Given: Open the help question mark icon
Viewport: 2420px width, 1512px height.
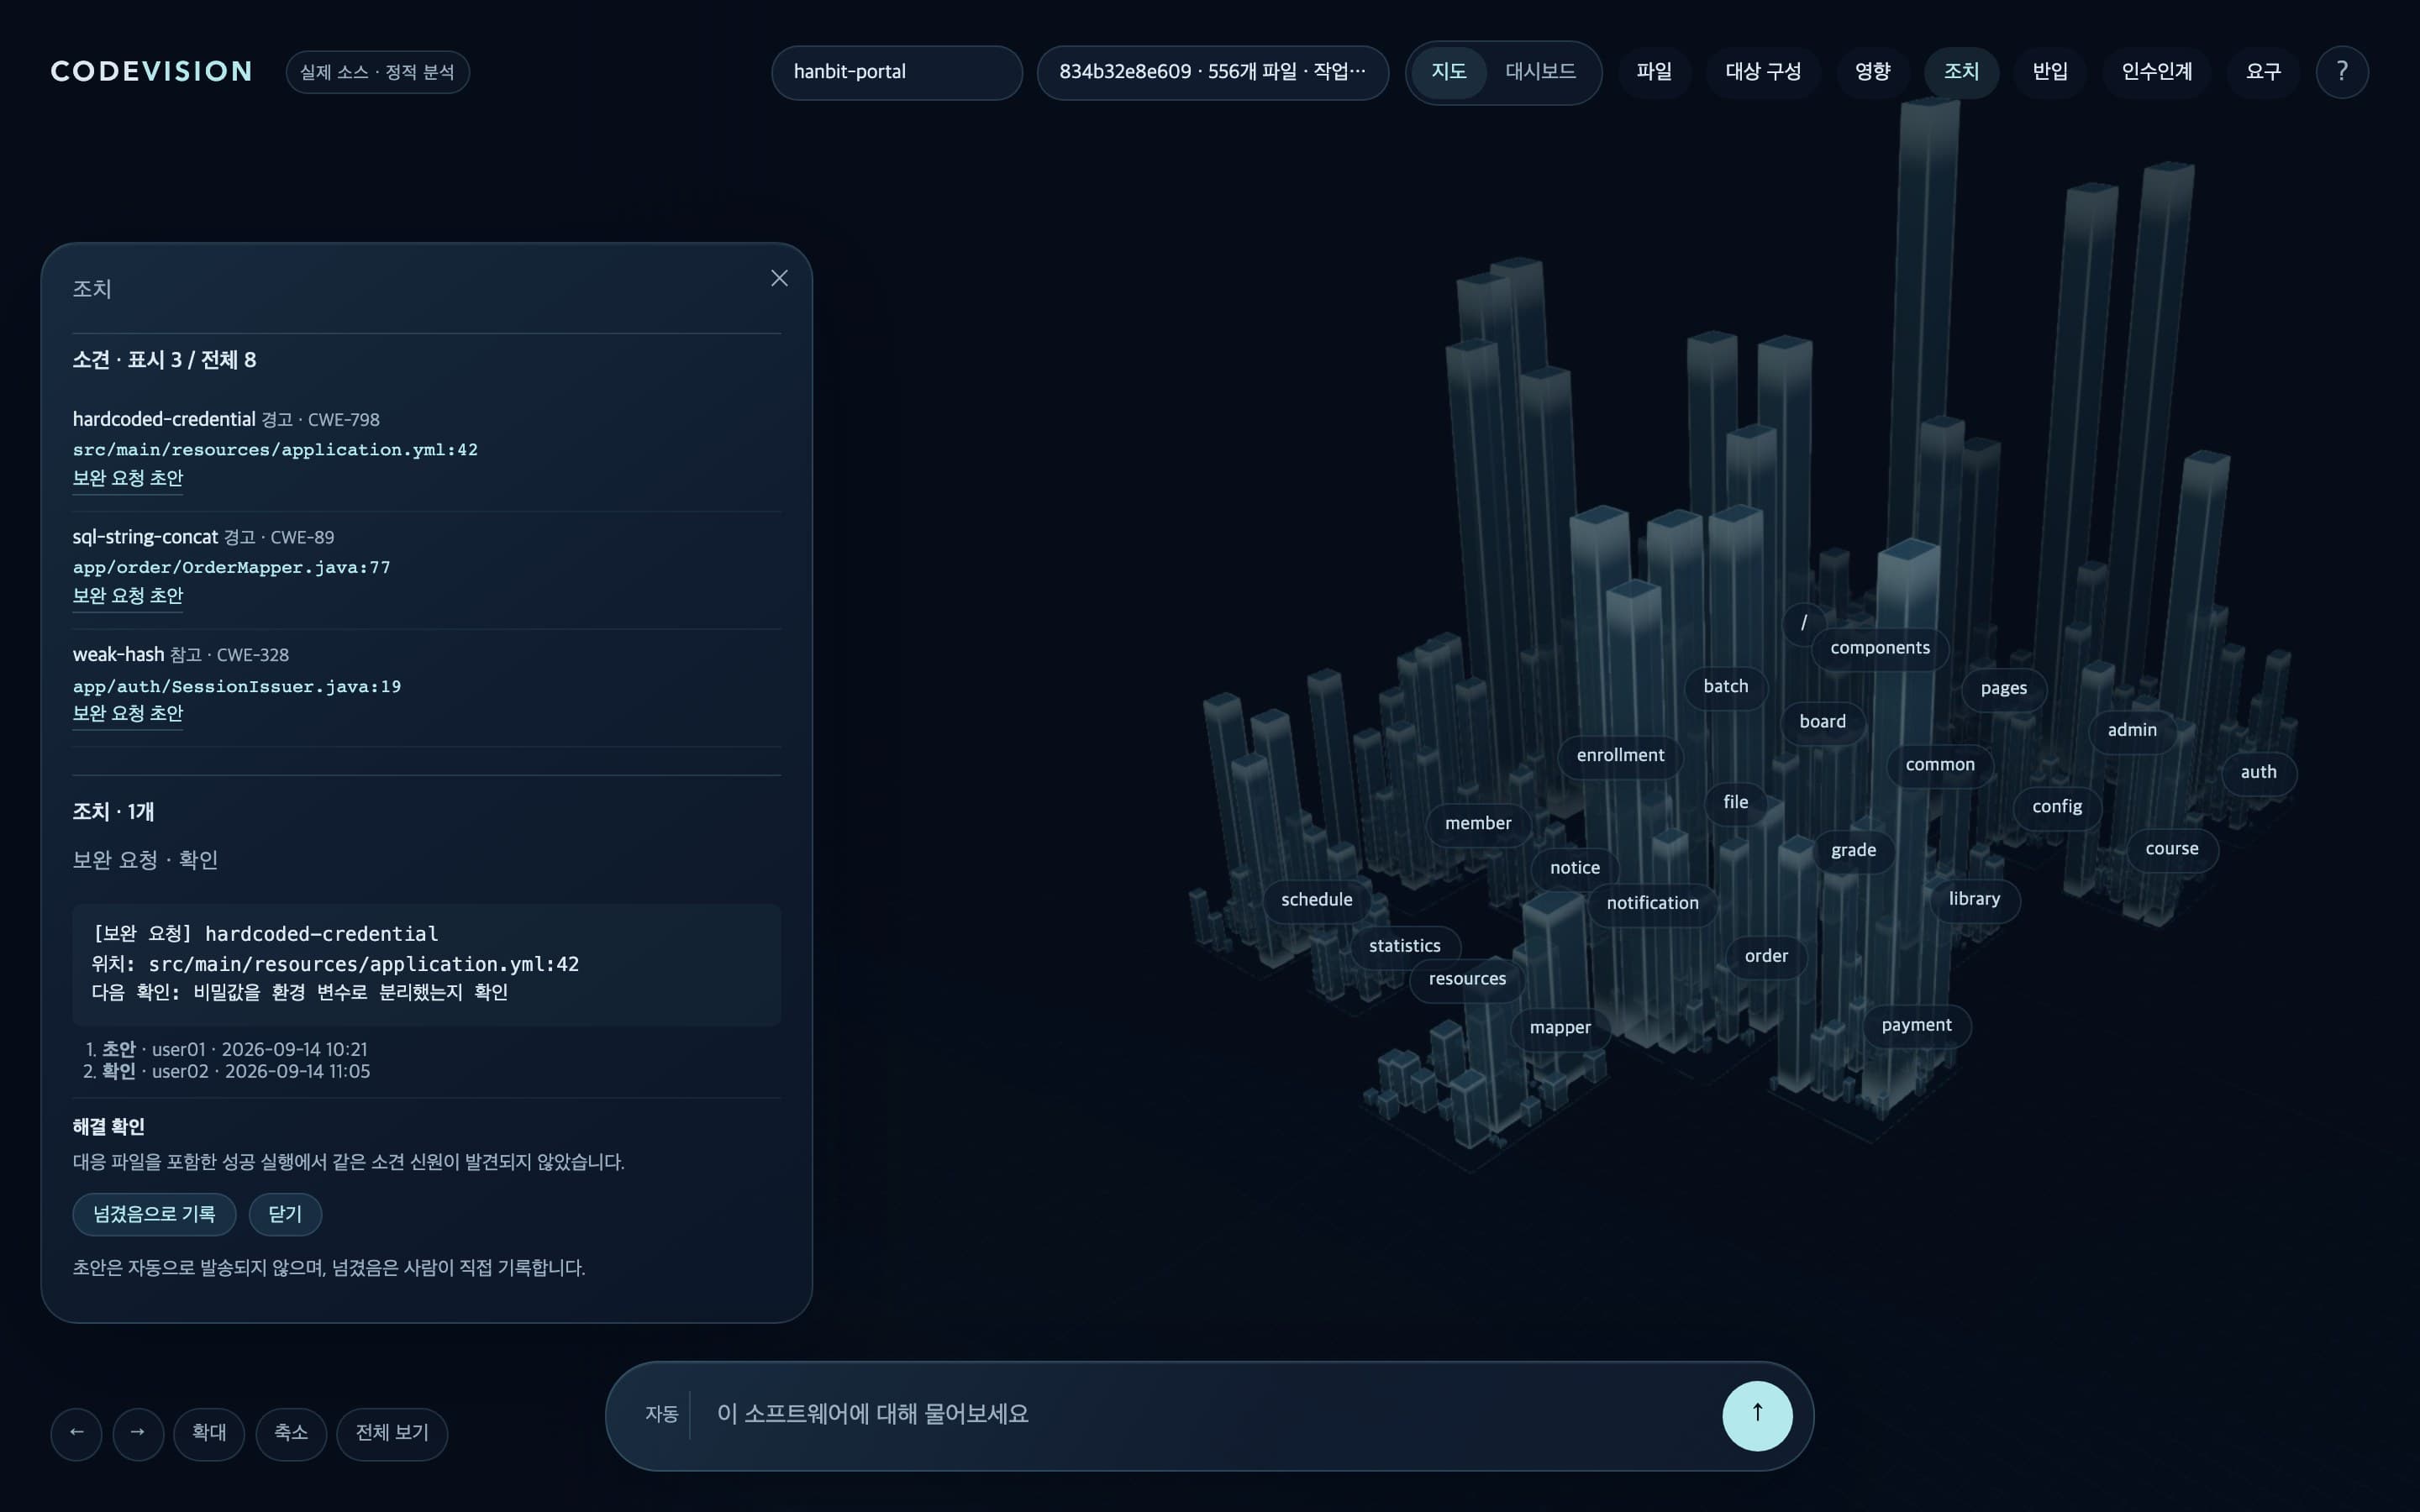Looking at the screenshot, I should click(x=2341, y=72).
